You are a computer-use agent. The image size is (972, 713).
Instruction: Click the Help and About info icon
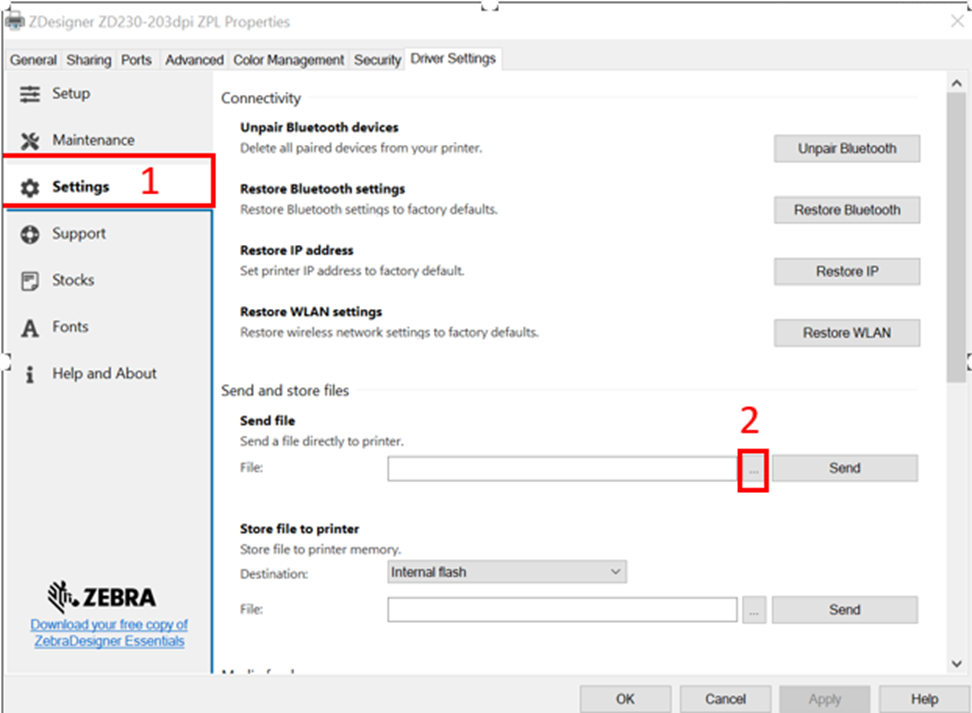[x=30, y=374]
